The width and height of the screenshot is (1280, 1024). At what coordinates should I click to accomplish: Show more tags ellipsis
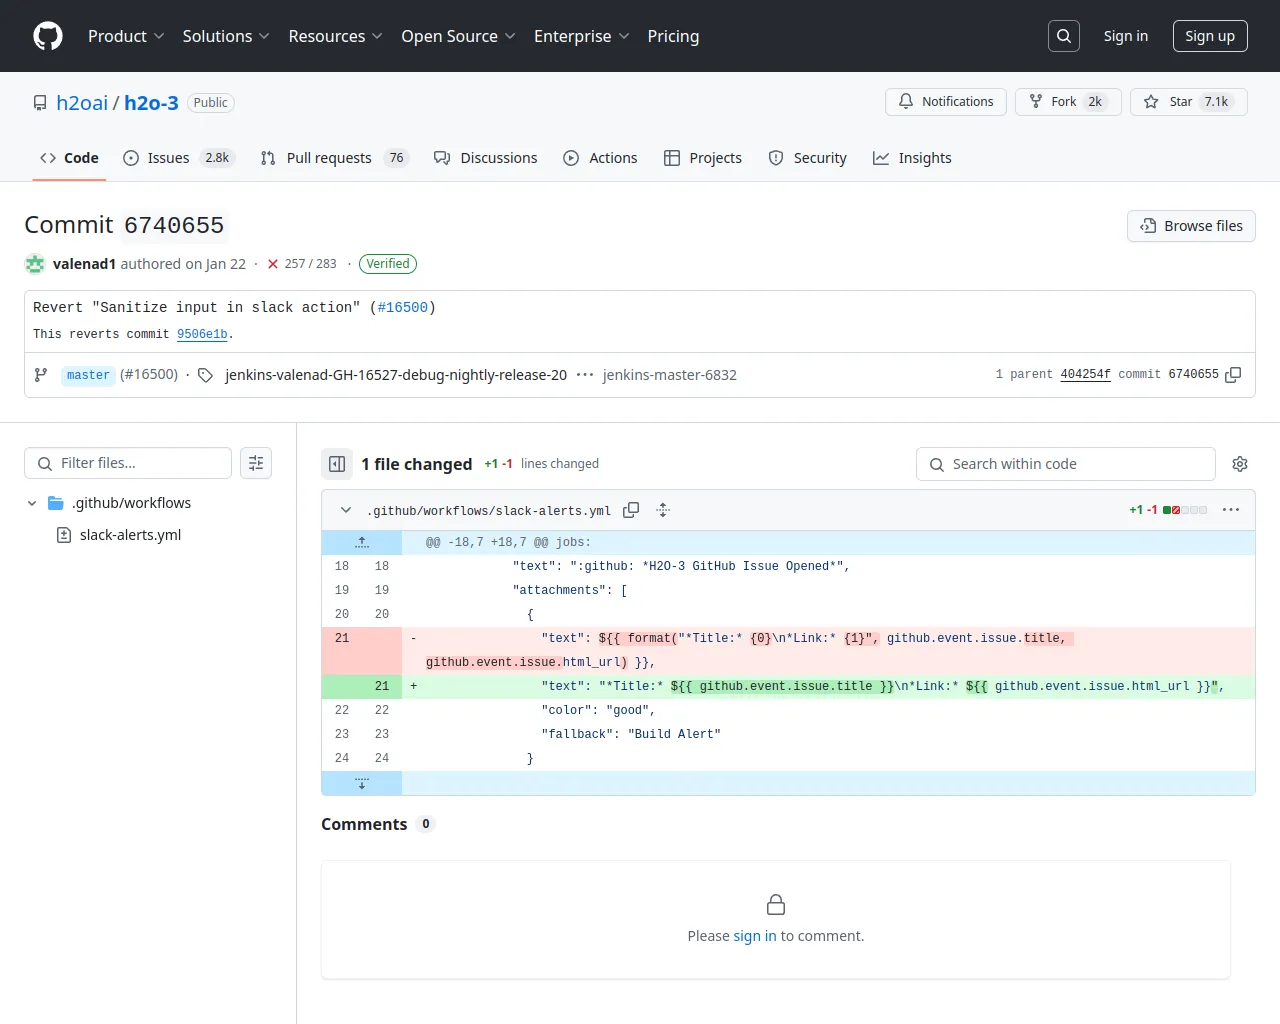pyautogui.click(x=585, y=375)
